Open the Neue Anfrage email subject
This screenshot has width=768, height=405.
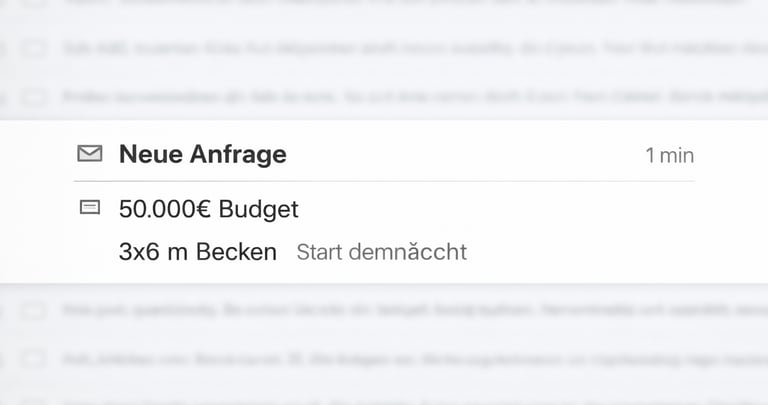[x=202, y=154]
